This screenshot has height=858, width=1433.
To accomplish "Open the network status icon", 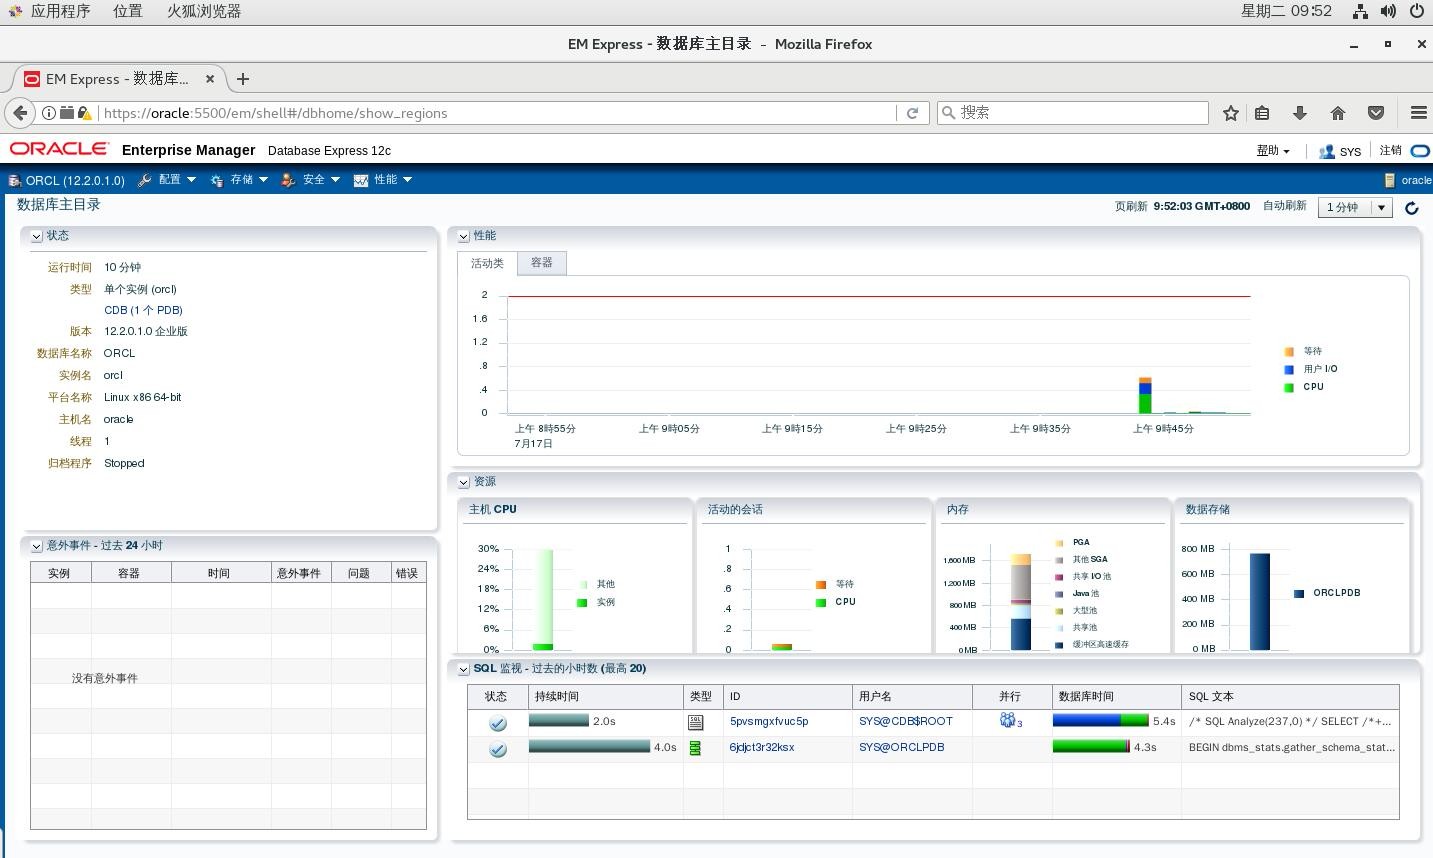I will (1360, 11).
